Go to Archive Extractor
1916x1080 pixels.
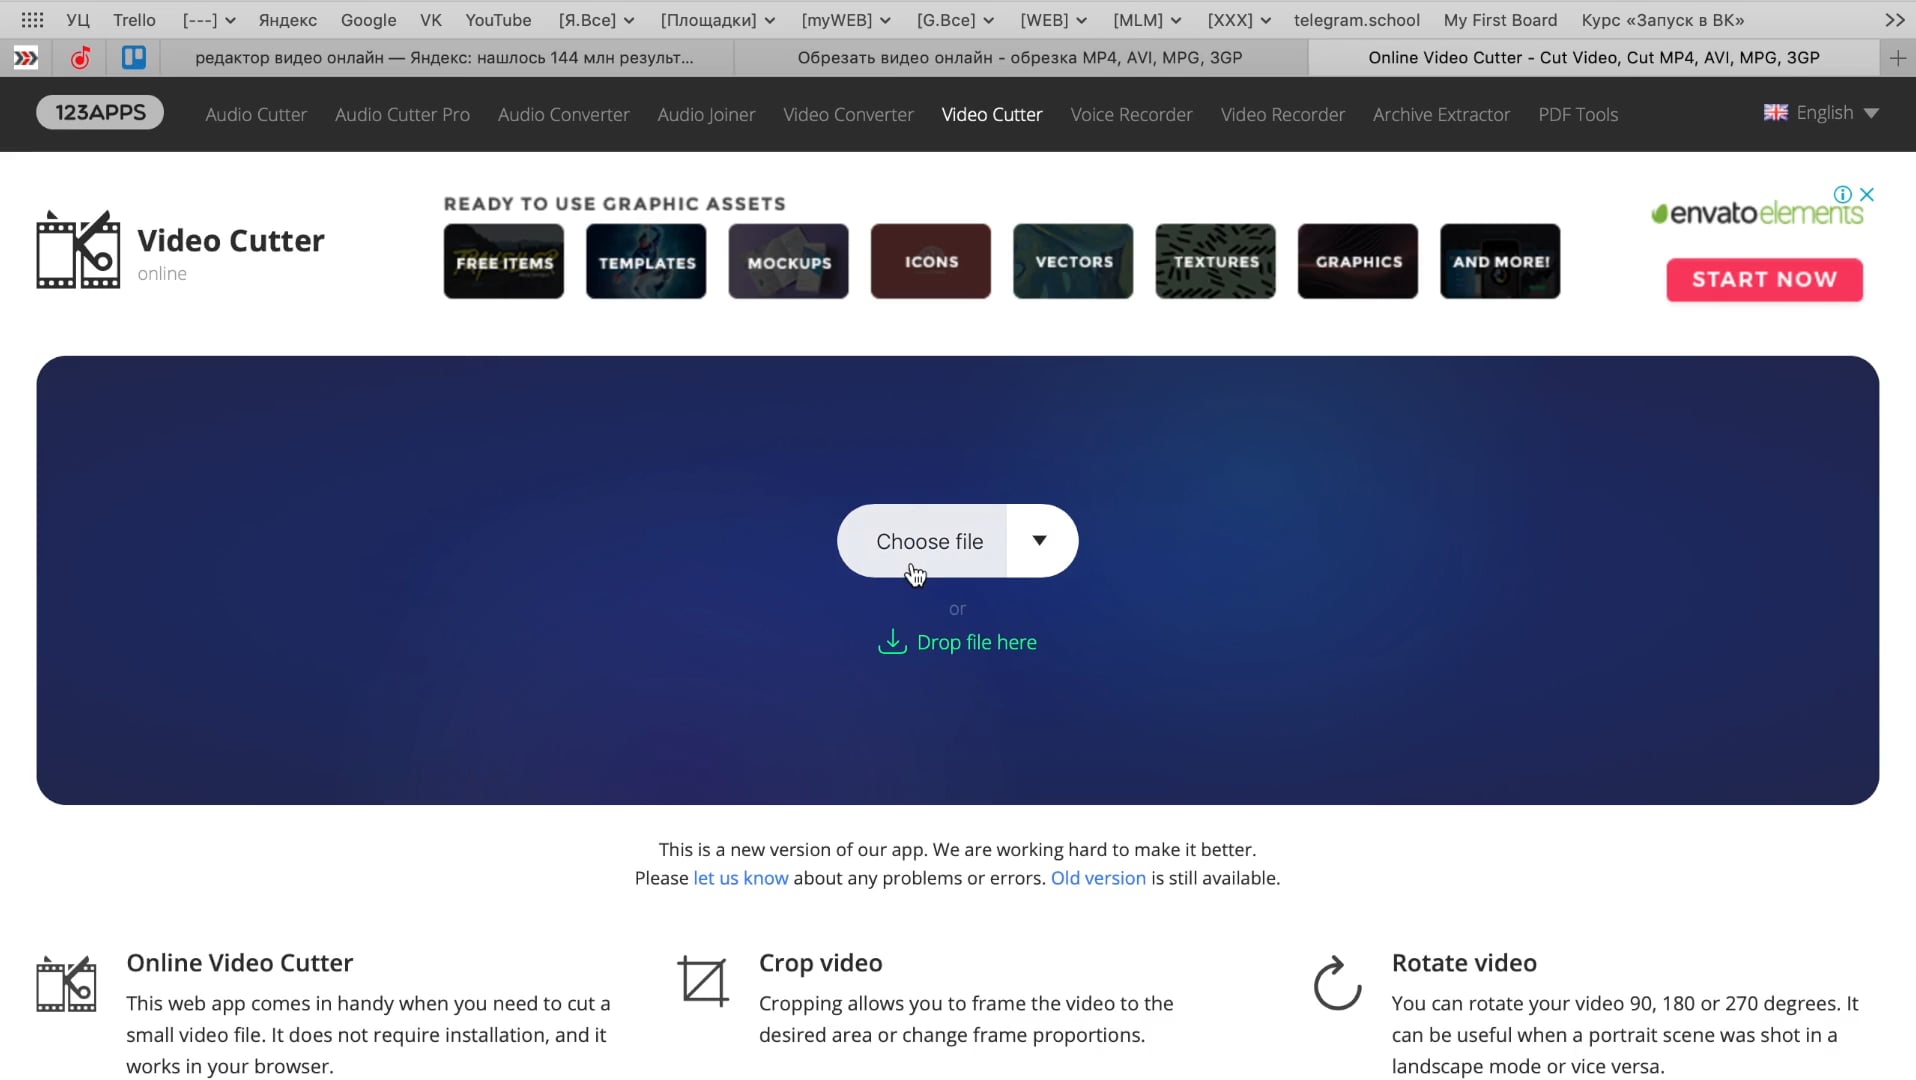pos(1441,114)
